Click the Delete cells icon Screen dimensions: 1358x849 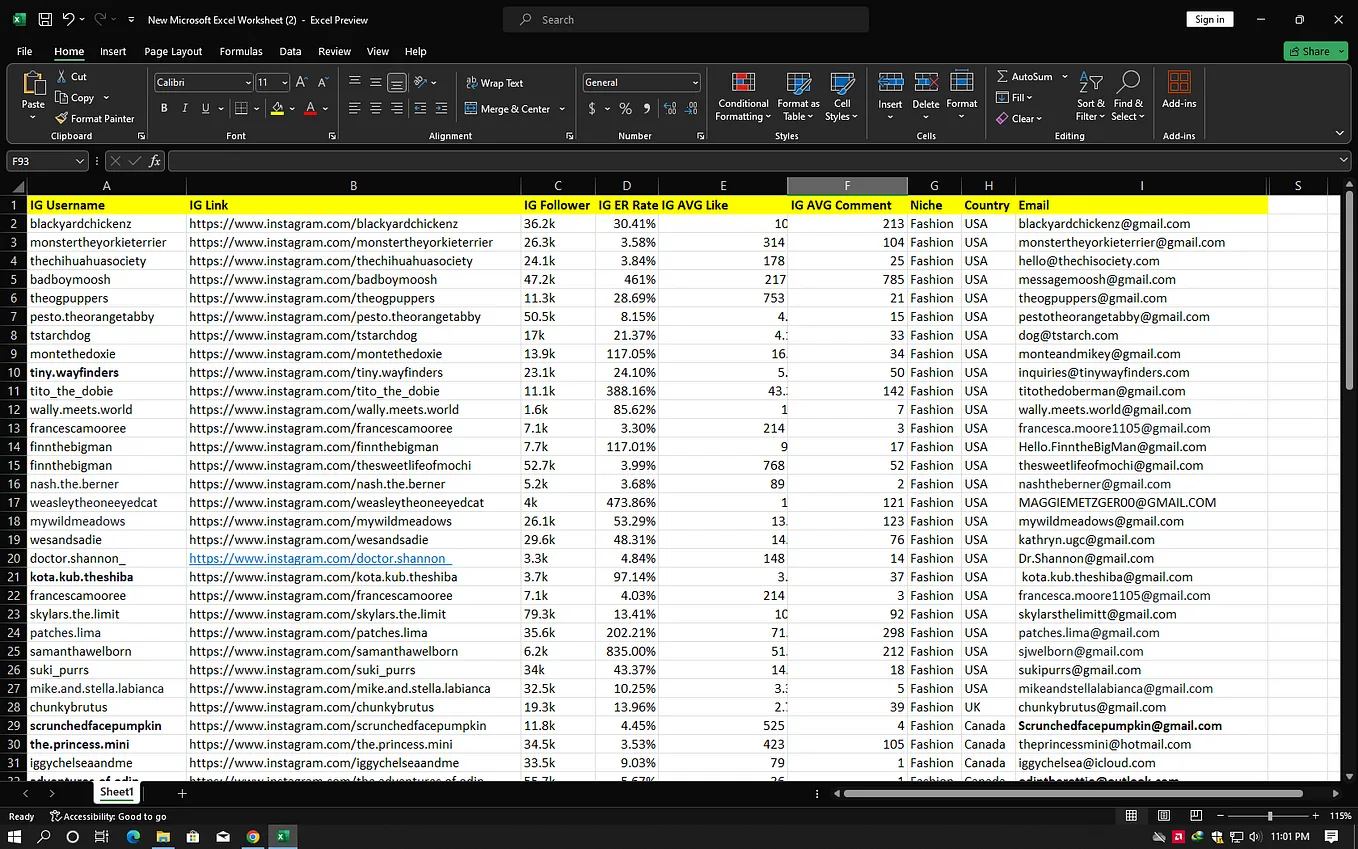click(926, 84)
